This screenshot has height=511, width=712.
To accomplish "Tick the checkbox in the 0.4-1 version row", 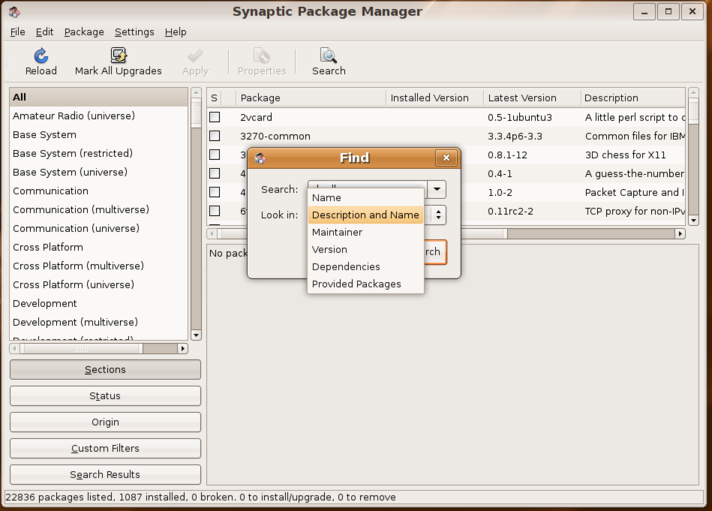I will click(x=214, y=174).
